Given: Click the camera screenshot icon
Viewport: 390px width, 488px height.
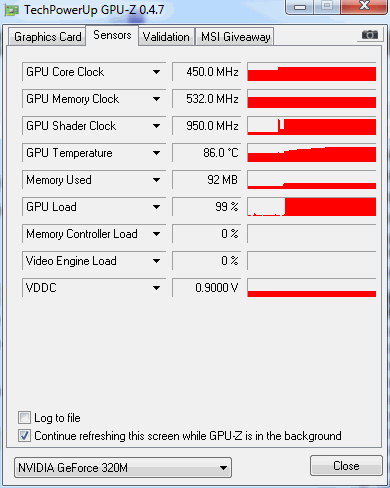Looking at the screenshot, I should (x=370, y=35).
